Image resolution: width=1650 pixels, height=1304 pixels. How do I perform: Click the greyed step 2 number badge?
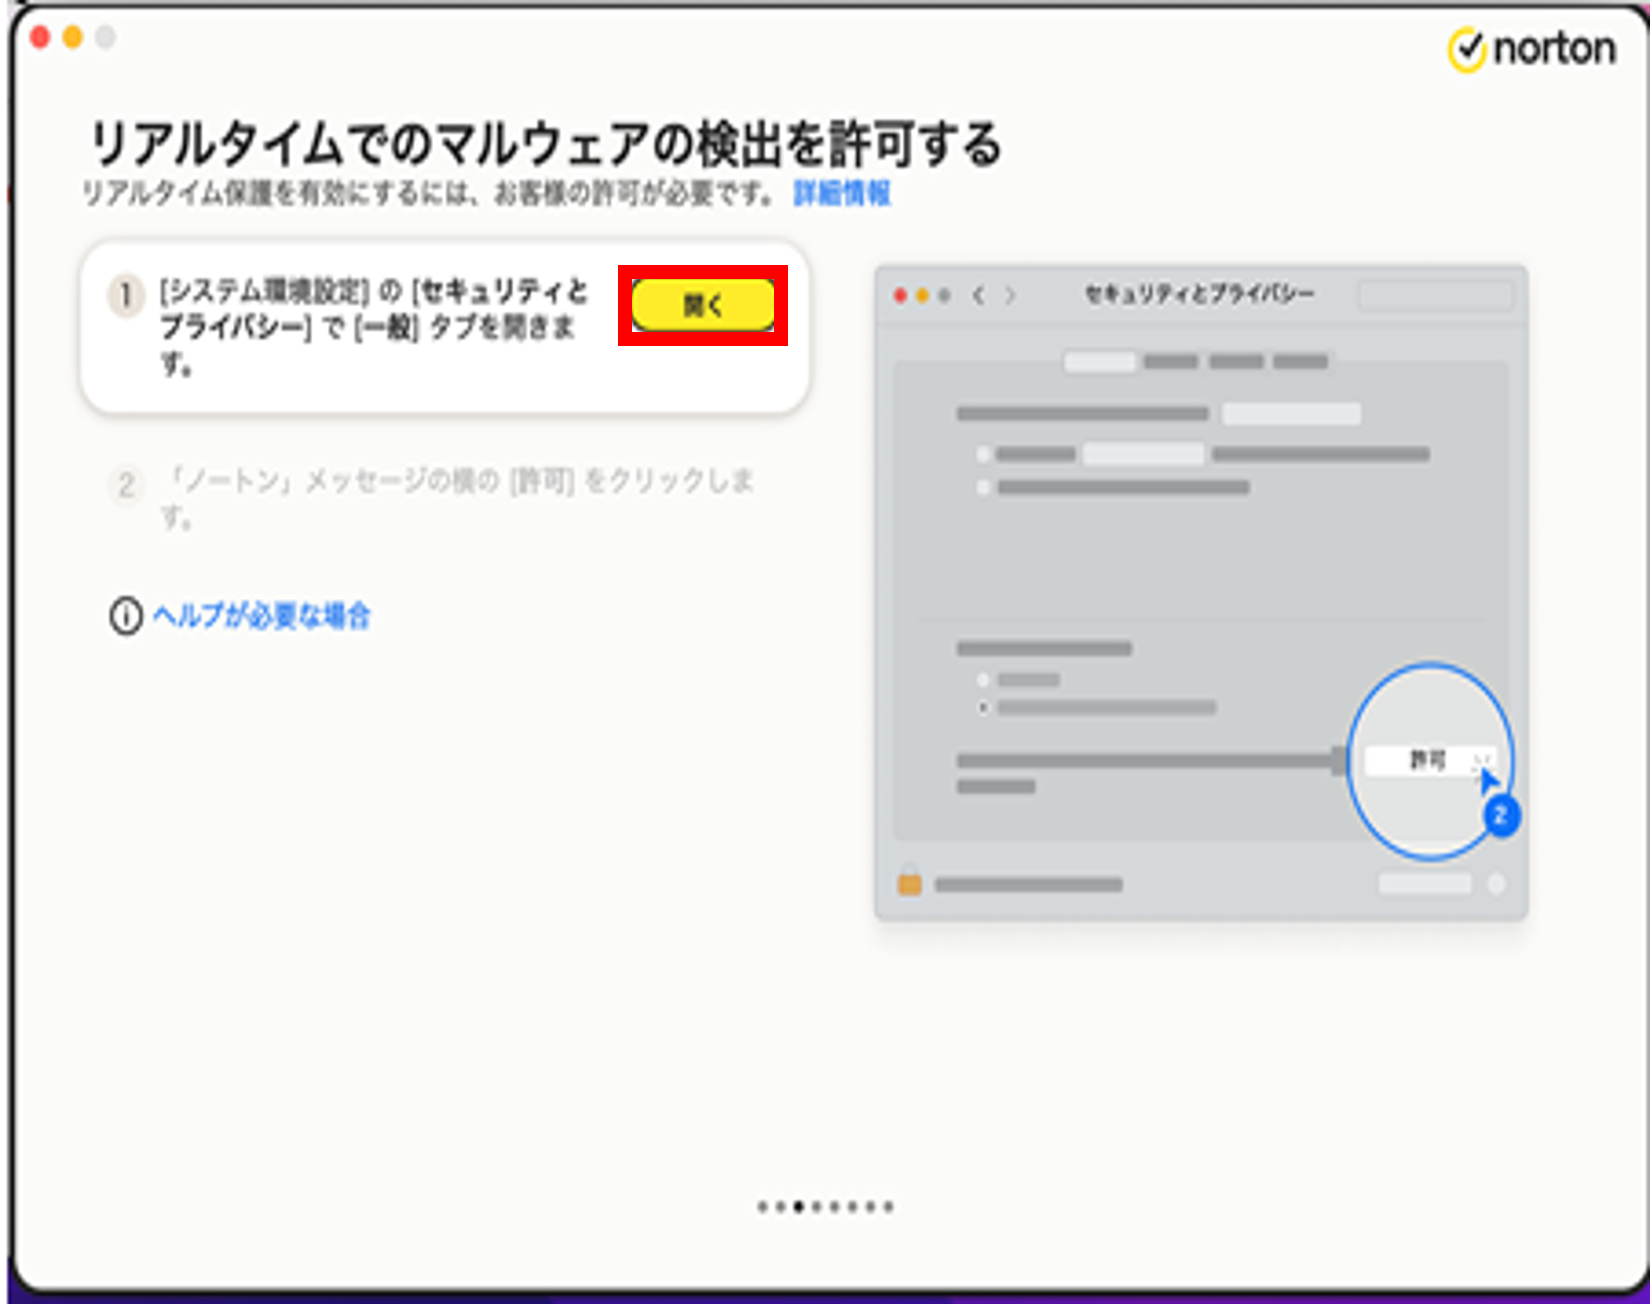coord(126,486)
